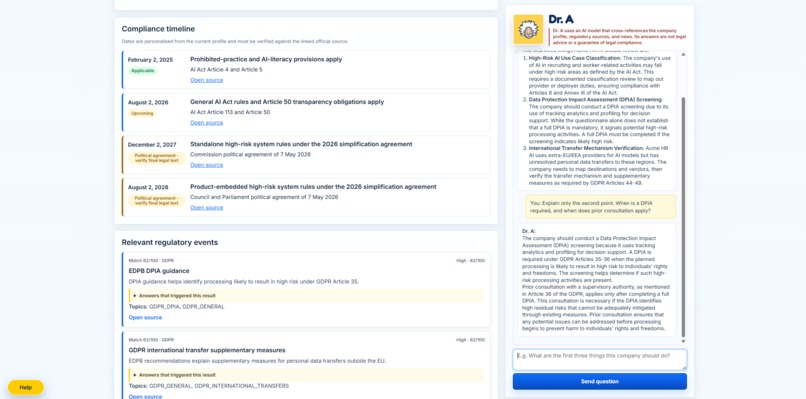The image size is (806, 399).
Task: Open source link for August 2, 2028 entry
Action: pyautogui.click(x=207, y=208)
